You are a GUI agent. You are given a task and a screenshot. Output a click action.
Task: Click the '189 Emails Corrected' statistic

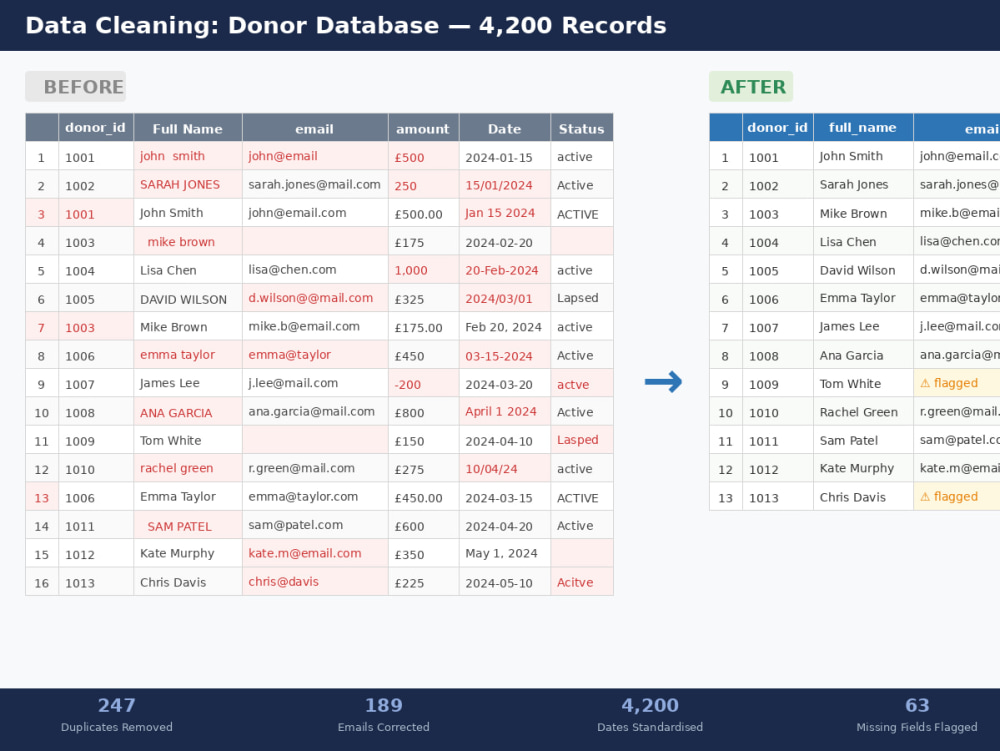tap(383, 715)
